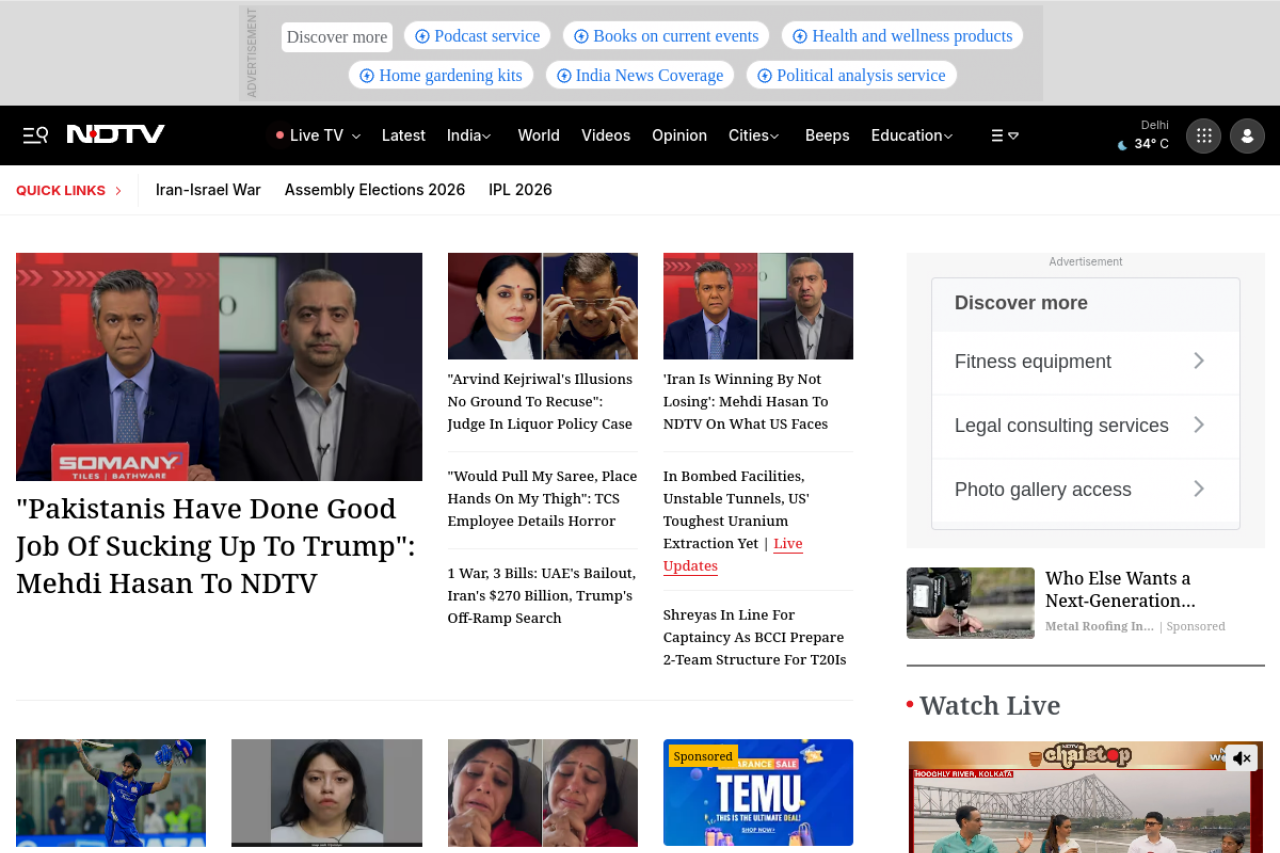Image resolution: width=1280 pixels, height=853 pixels.
Task: Open the apps grid icon
Action: tap(1203, 136)
